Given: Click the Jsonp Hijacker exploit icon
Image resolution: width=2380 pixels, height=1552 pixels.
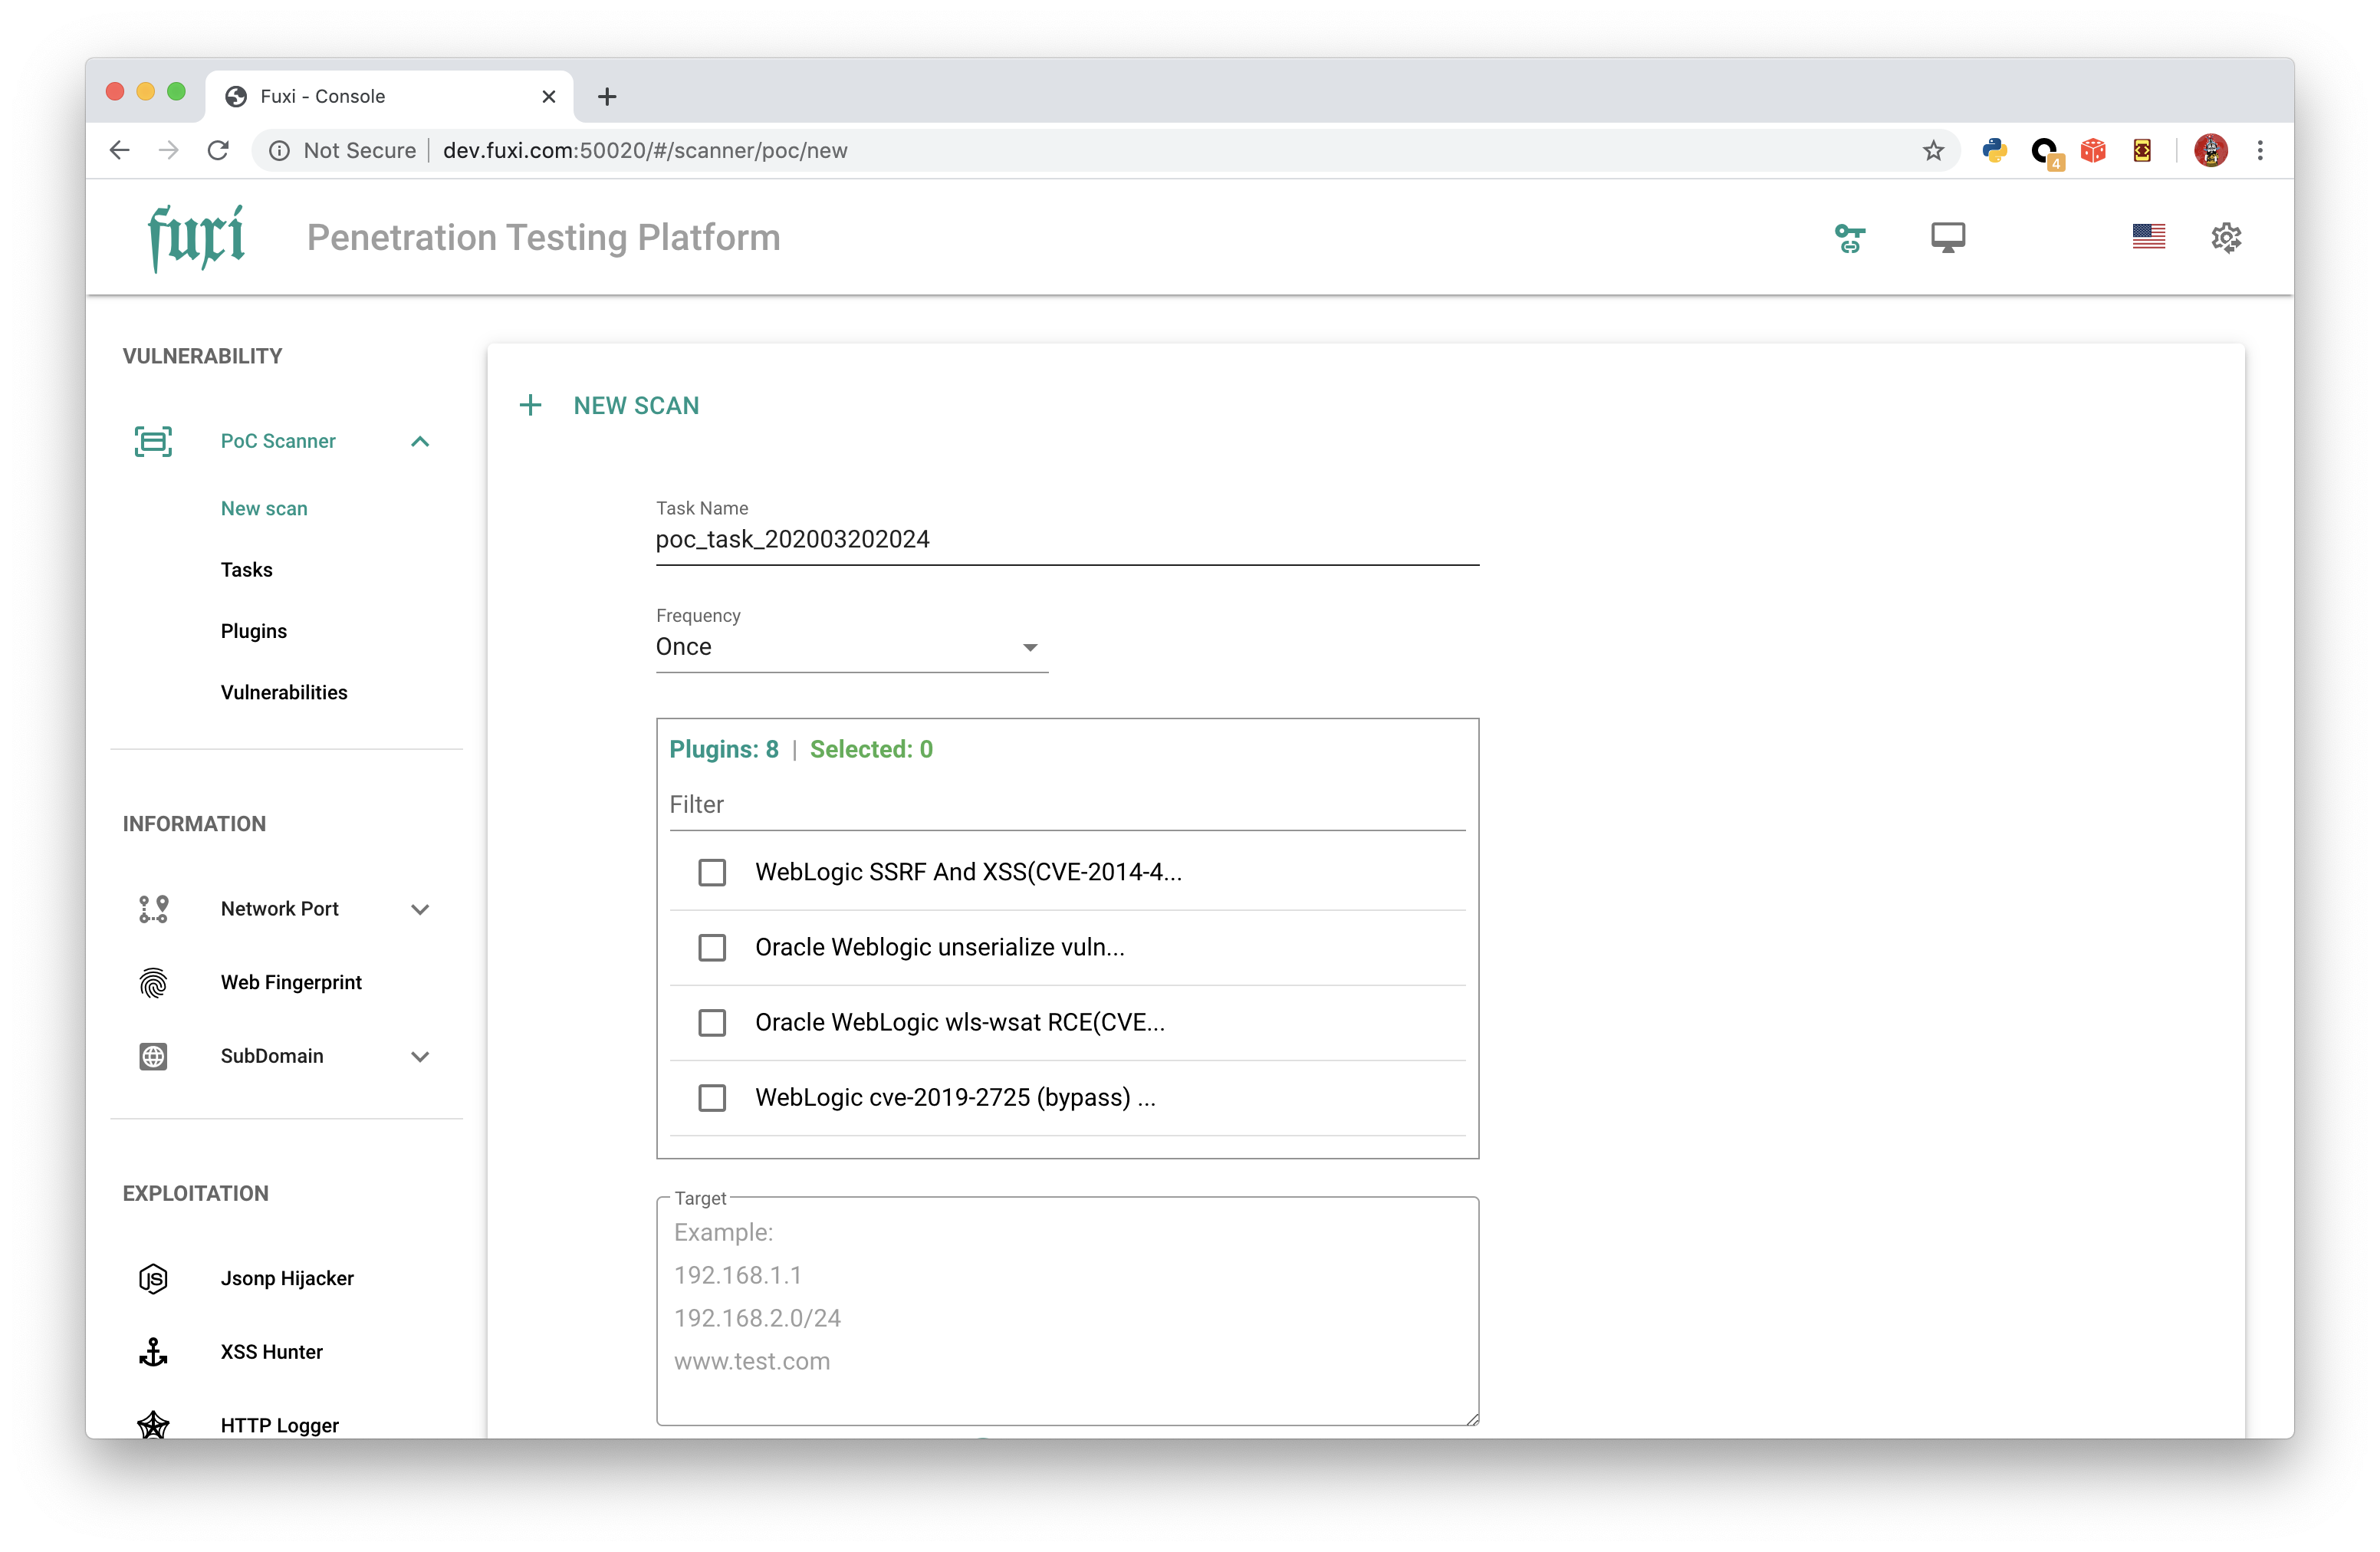Looking at the screenshot, I should pos(153,1278).
